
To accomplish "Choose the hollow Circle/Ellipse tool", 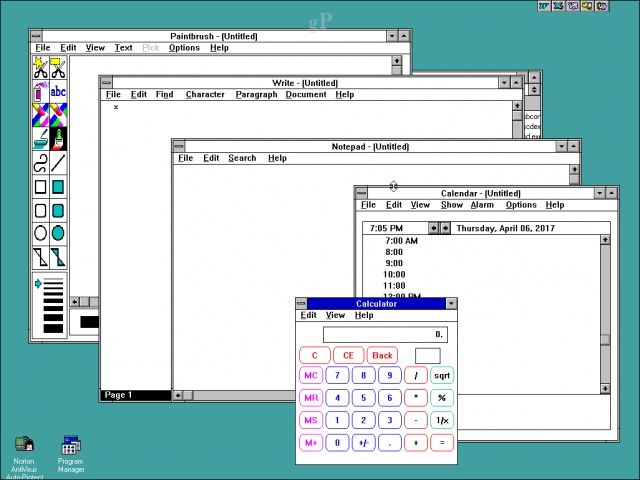I will click(41, 233).
